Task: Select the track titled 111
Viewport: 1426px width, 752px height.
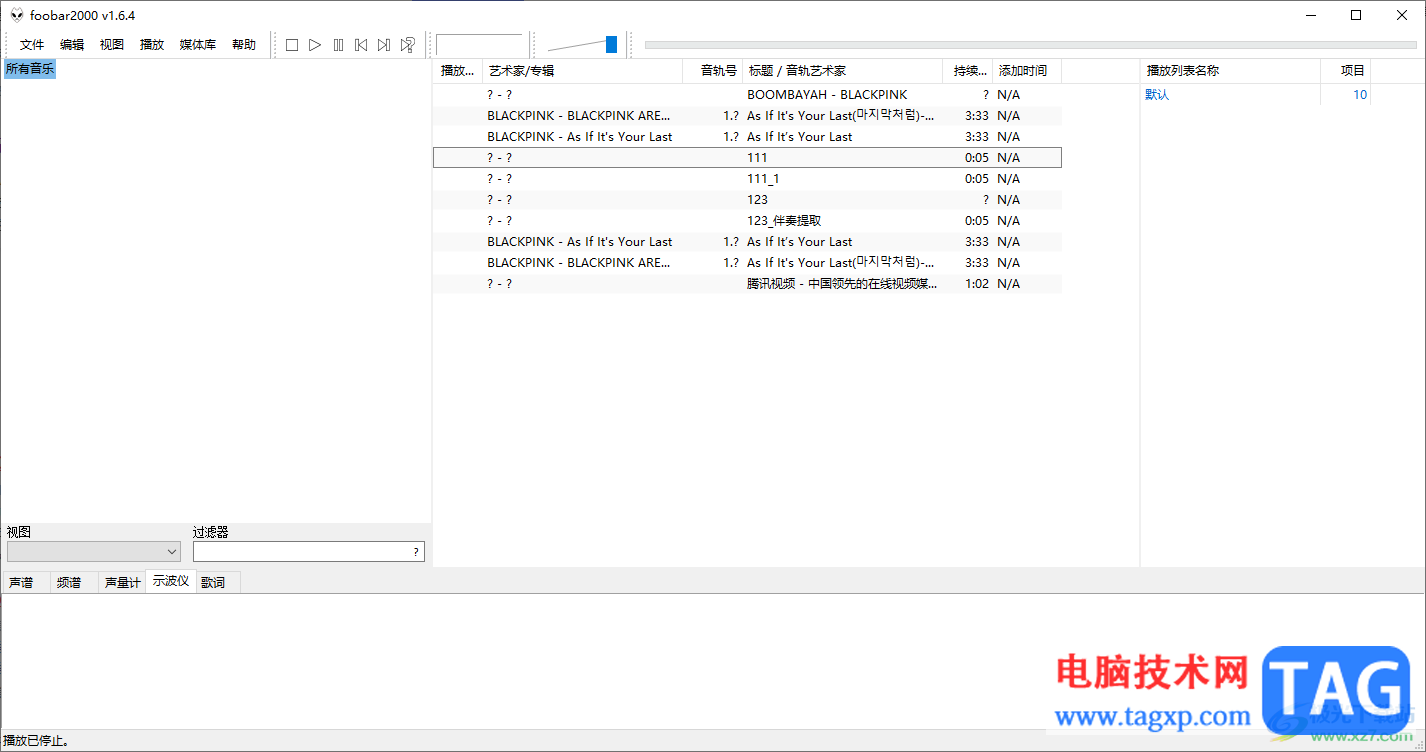Action: (747, 158)
